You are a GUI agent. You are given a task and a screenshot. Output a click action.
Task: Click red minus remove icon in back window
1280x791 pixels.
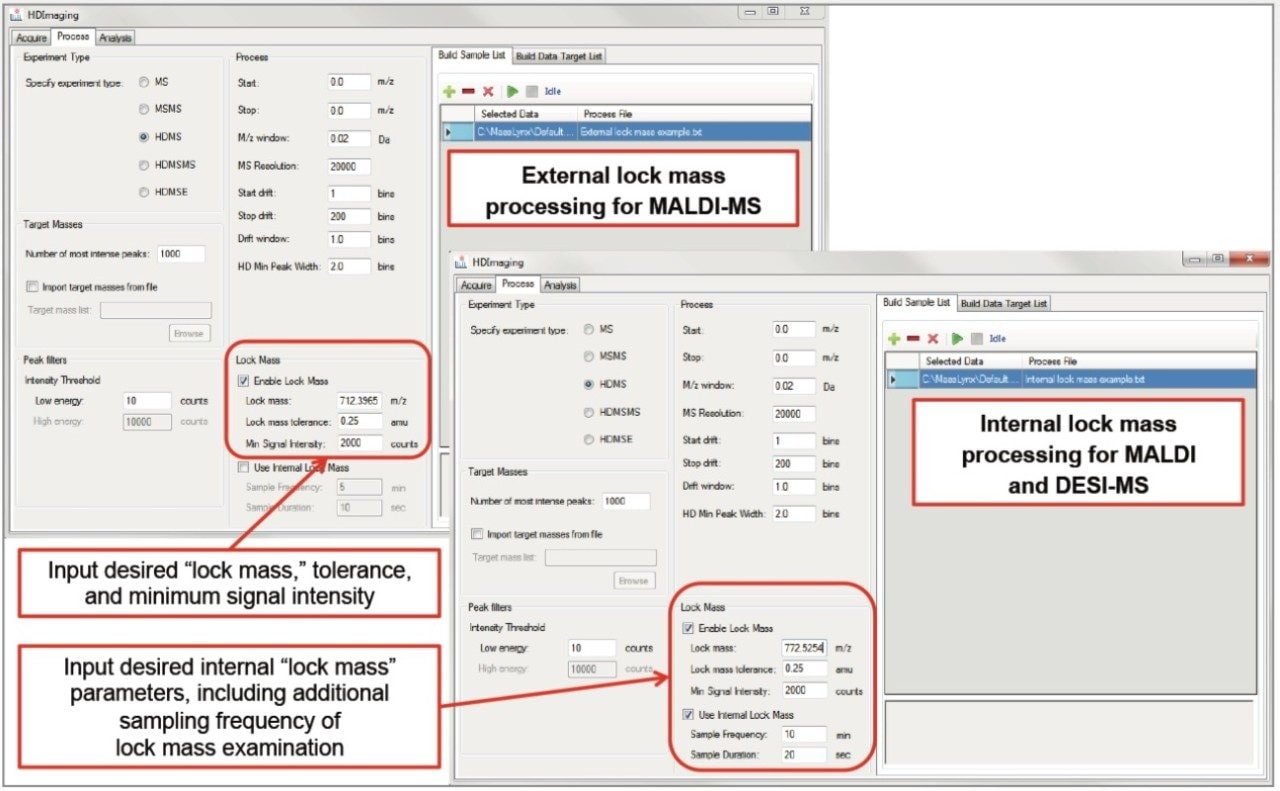point(468,91)
